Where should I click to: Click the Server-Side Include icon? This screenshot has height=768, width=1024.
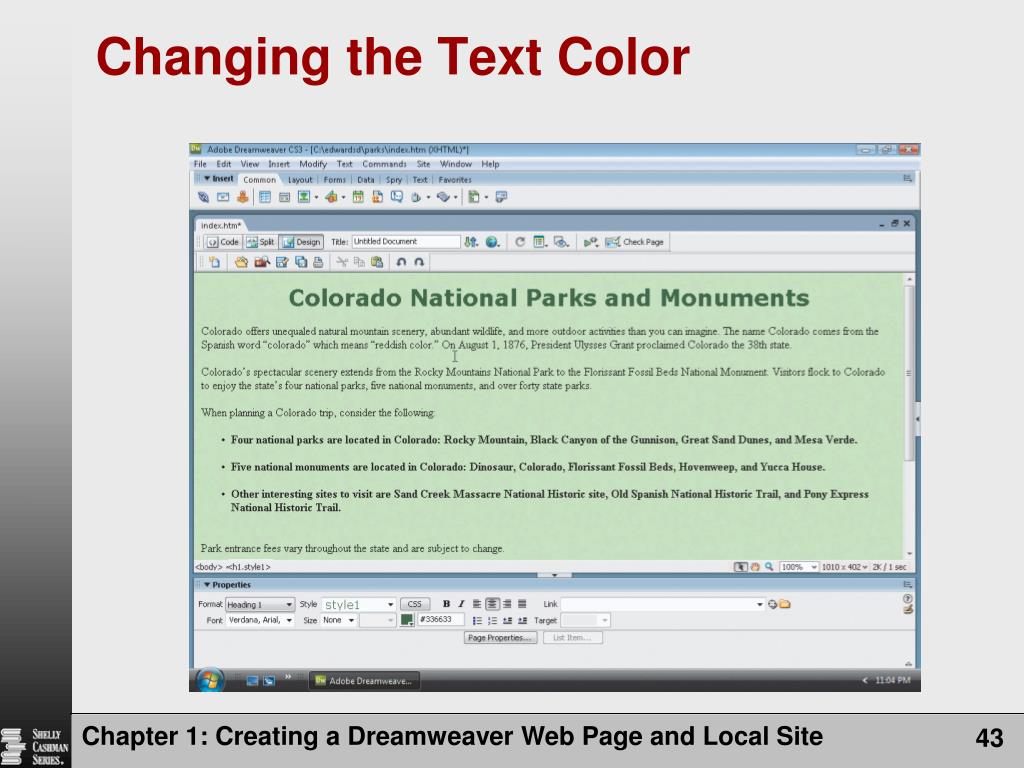pos(377,197)
